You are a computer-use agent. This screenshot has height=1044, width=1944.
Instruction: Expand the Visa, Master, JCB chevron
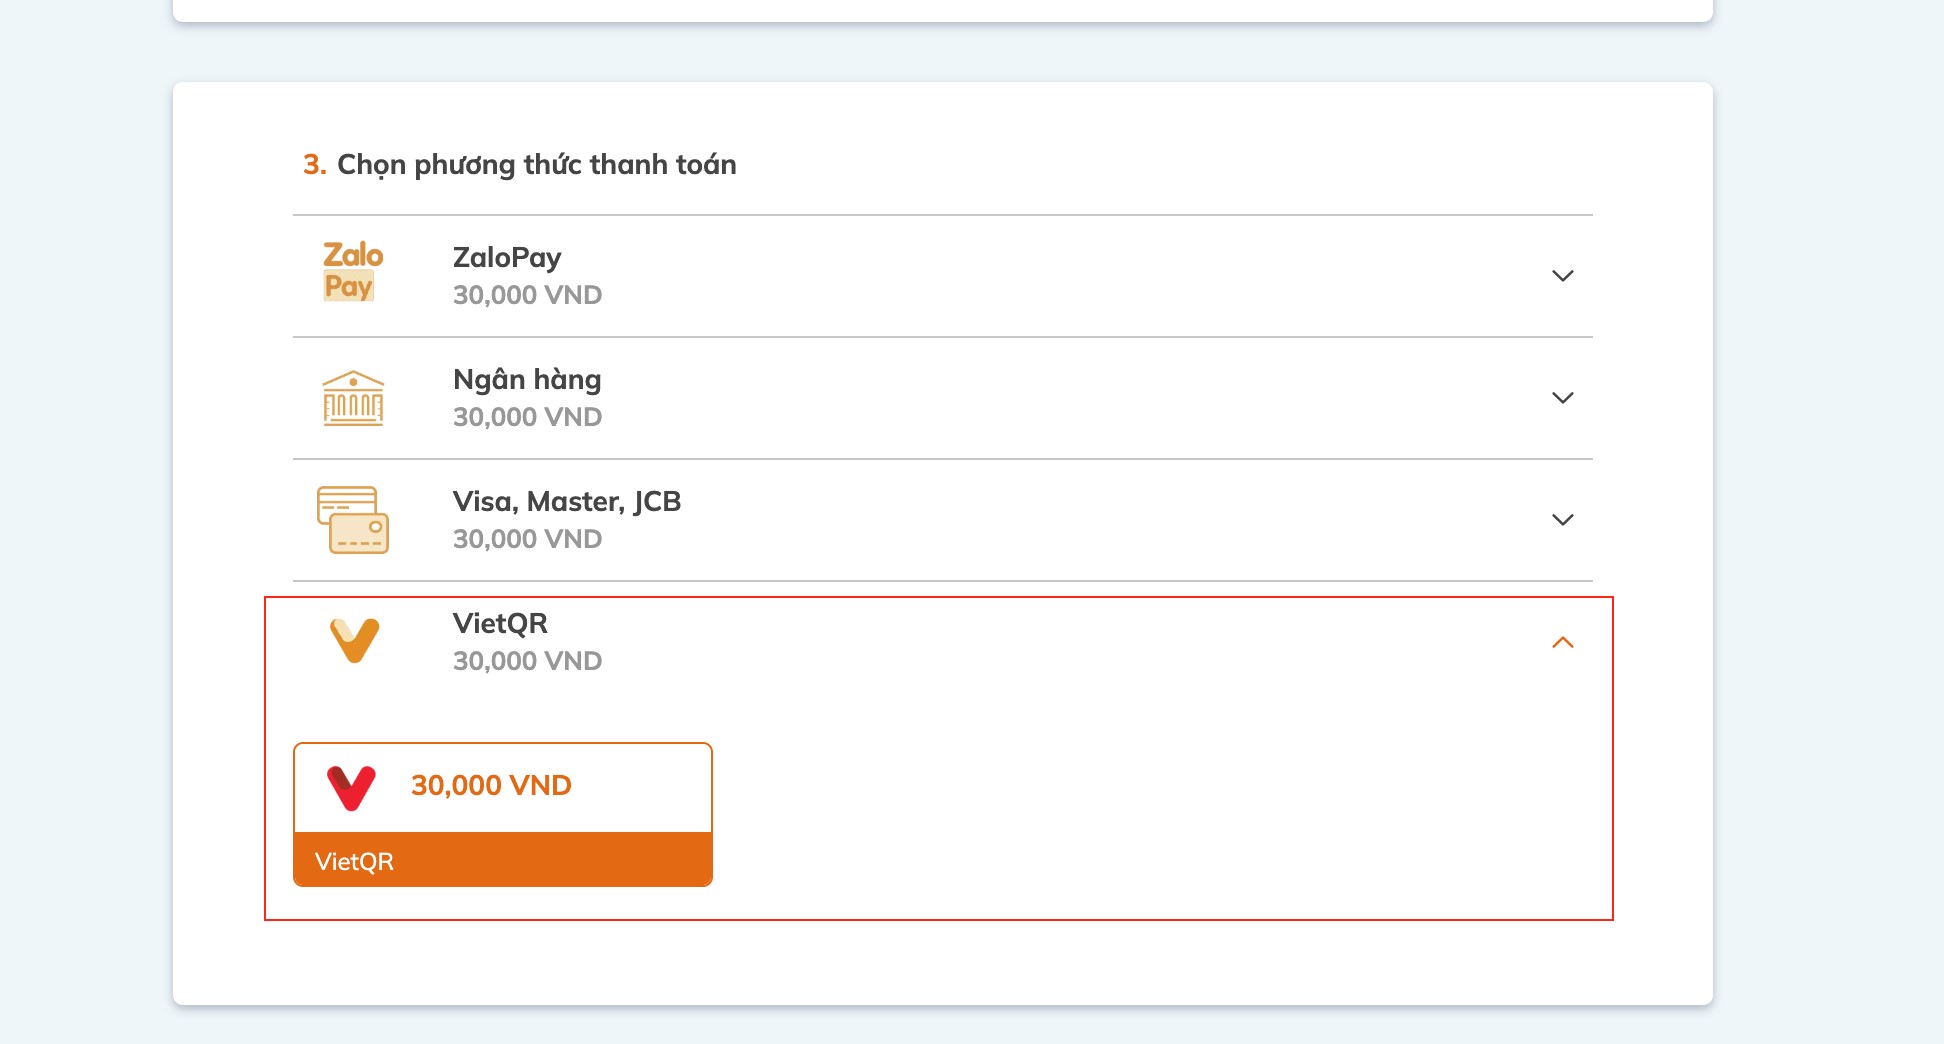(1562, 520)
